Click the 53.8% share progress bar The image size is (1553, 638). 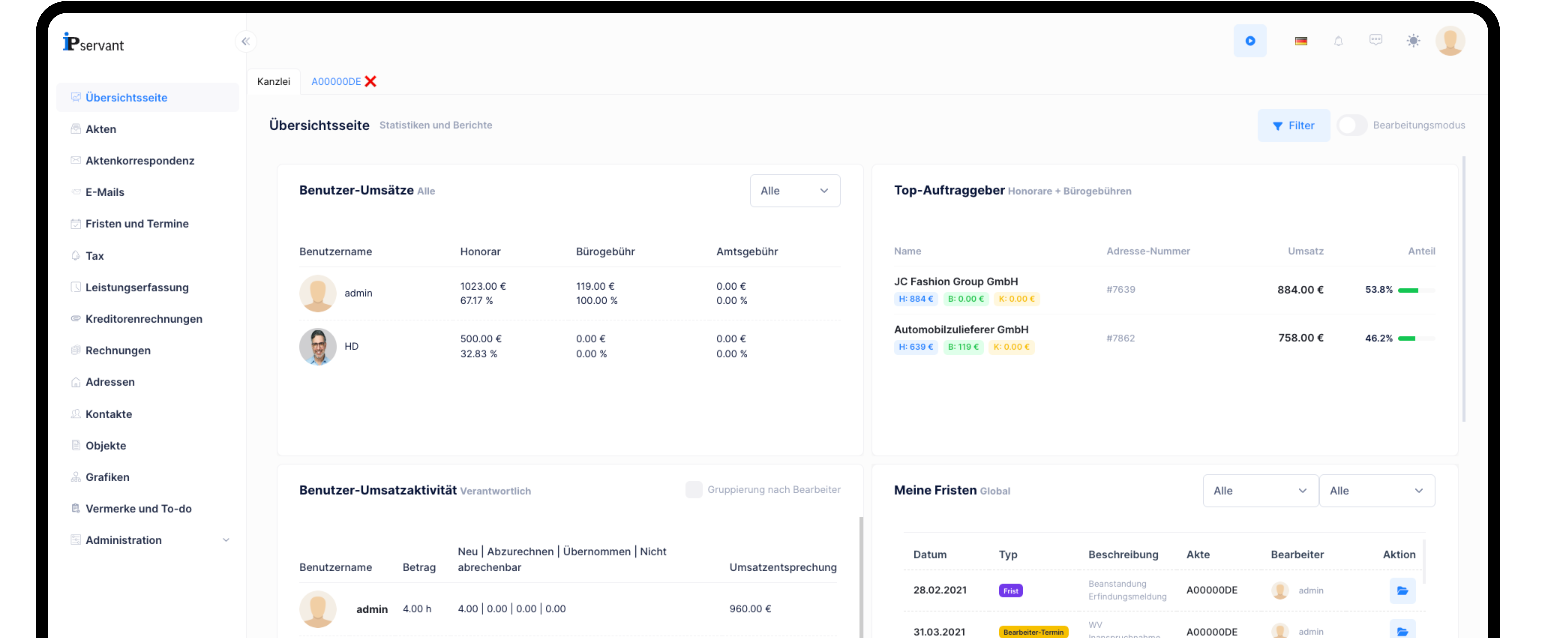click(x=1416, y=290)
